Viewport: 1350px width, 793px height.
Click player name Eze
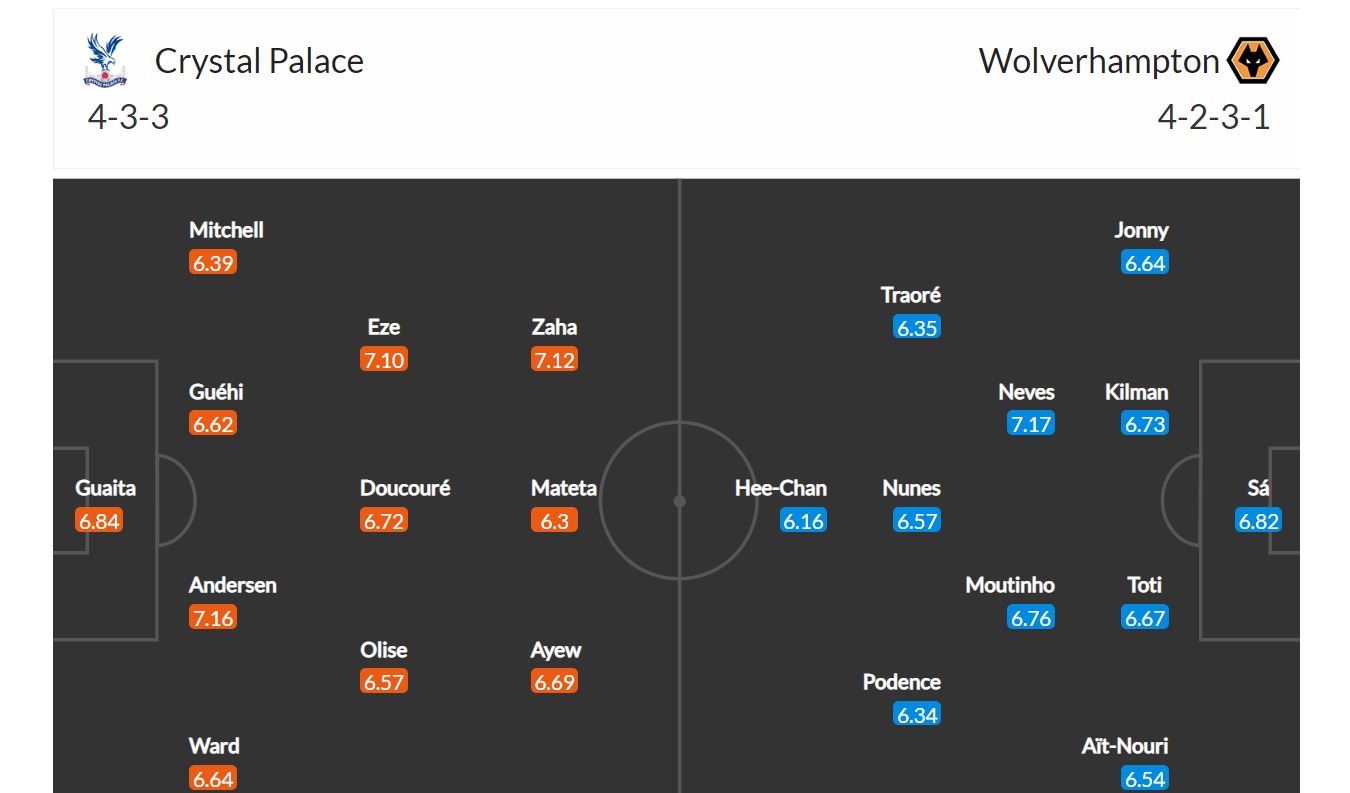click(x=384, y=327)
